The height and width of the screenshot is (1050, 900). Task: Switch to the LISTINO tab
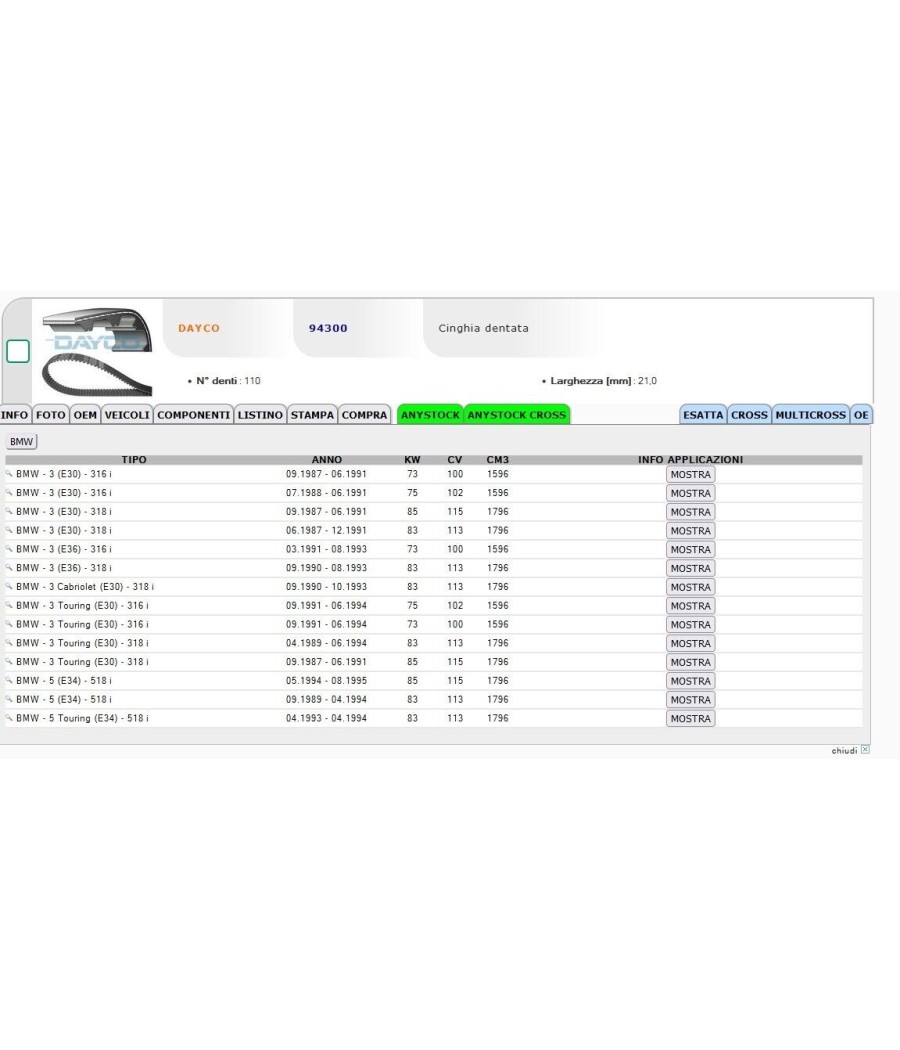(x=260, y=415)
